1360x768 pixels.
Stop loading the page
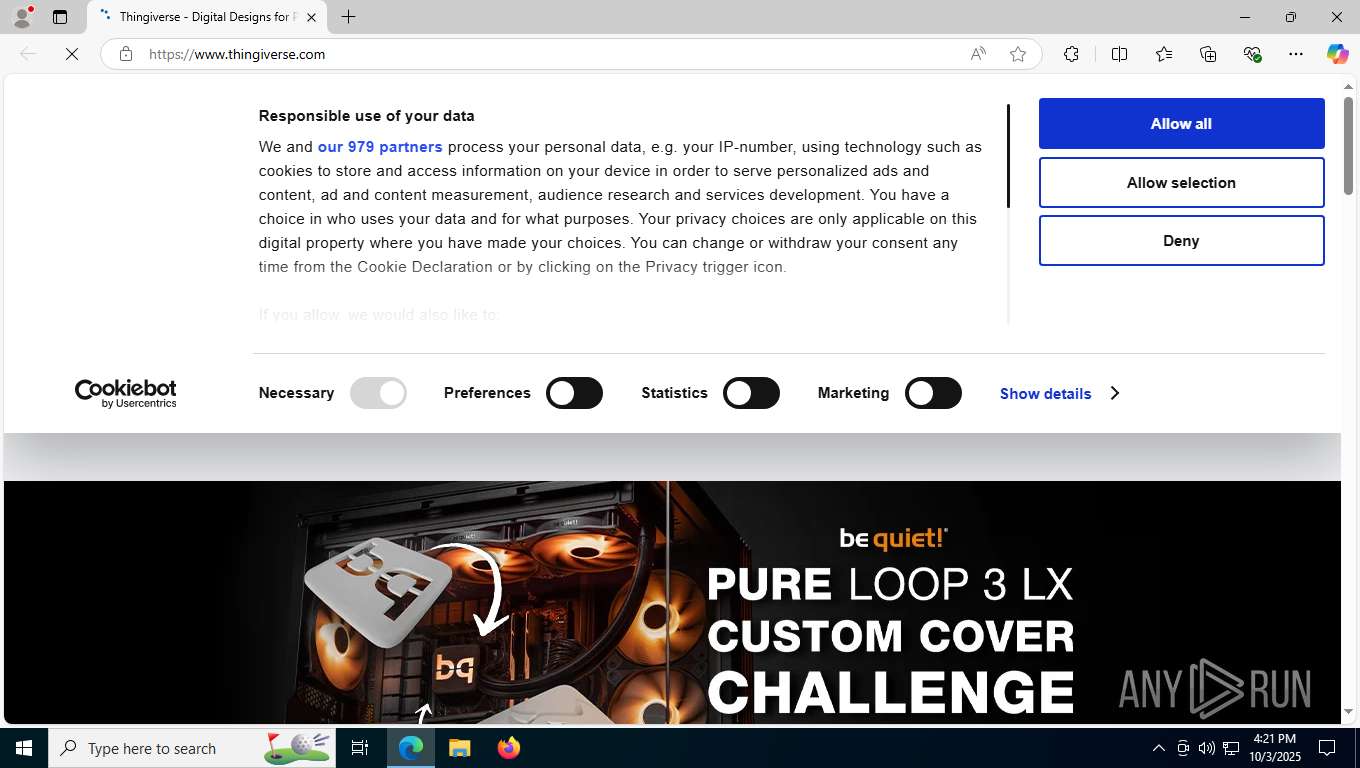click(72, 54)
